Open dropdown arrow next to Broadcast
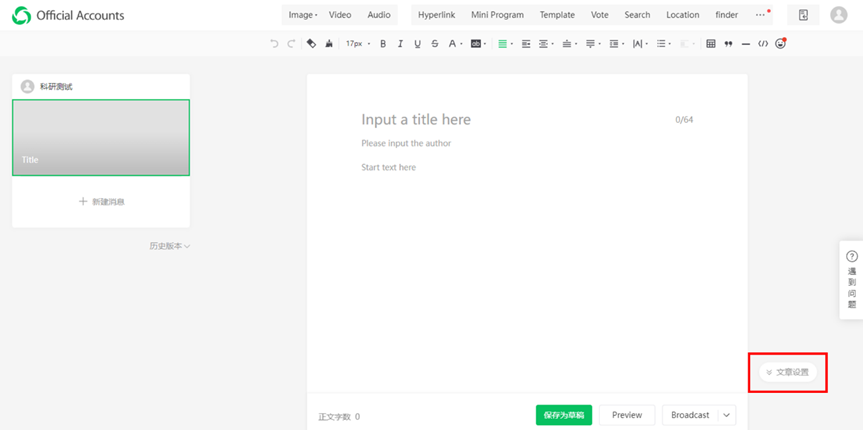The width and height of the screenshot is (863, 430). click(x=727, y=415)
